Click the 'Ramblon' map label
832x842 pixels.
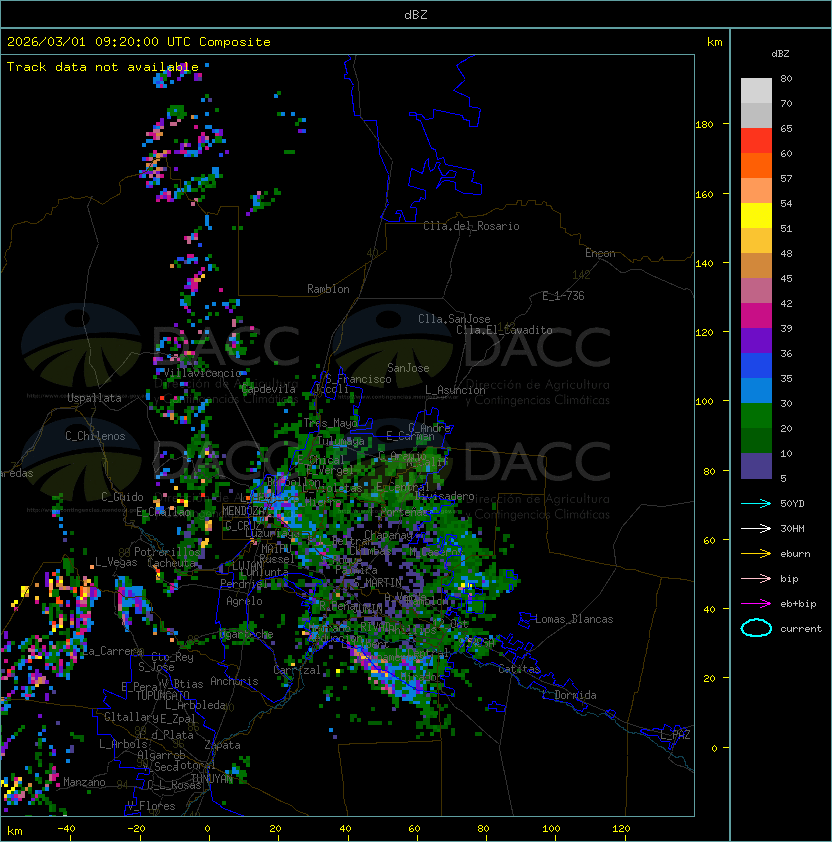pos(328,289)
